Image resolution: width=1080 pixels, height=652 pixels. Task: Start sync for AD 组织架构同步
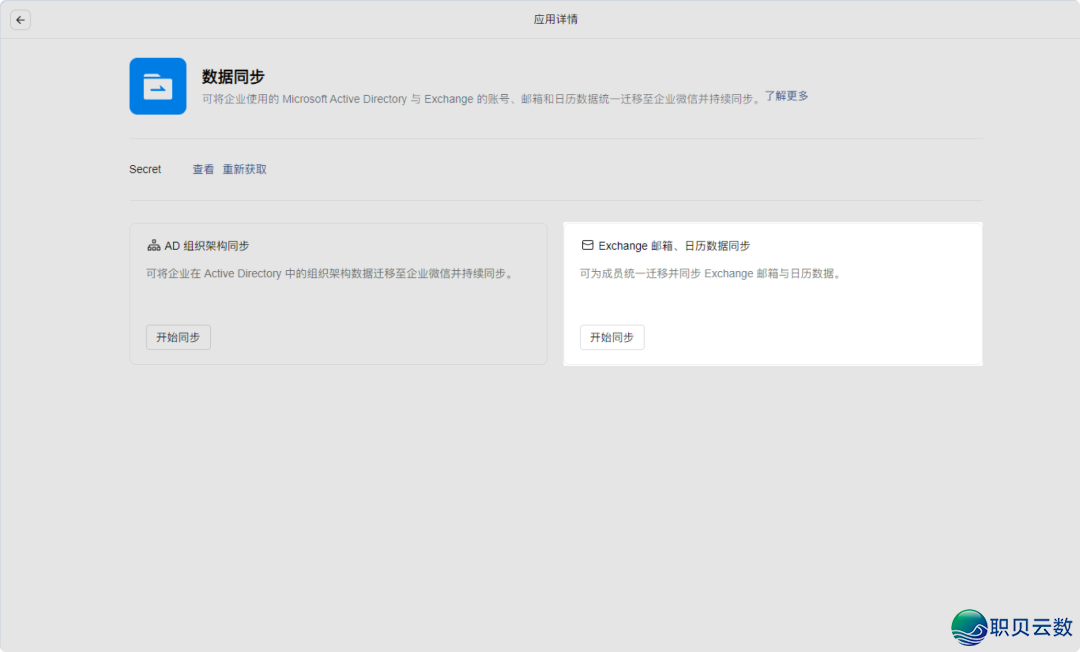(178, 337)
